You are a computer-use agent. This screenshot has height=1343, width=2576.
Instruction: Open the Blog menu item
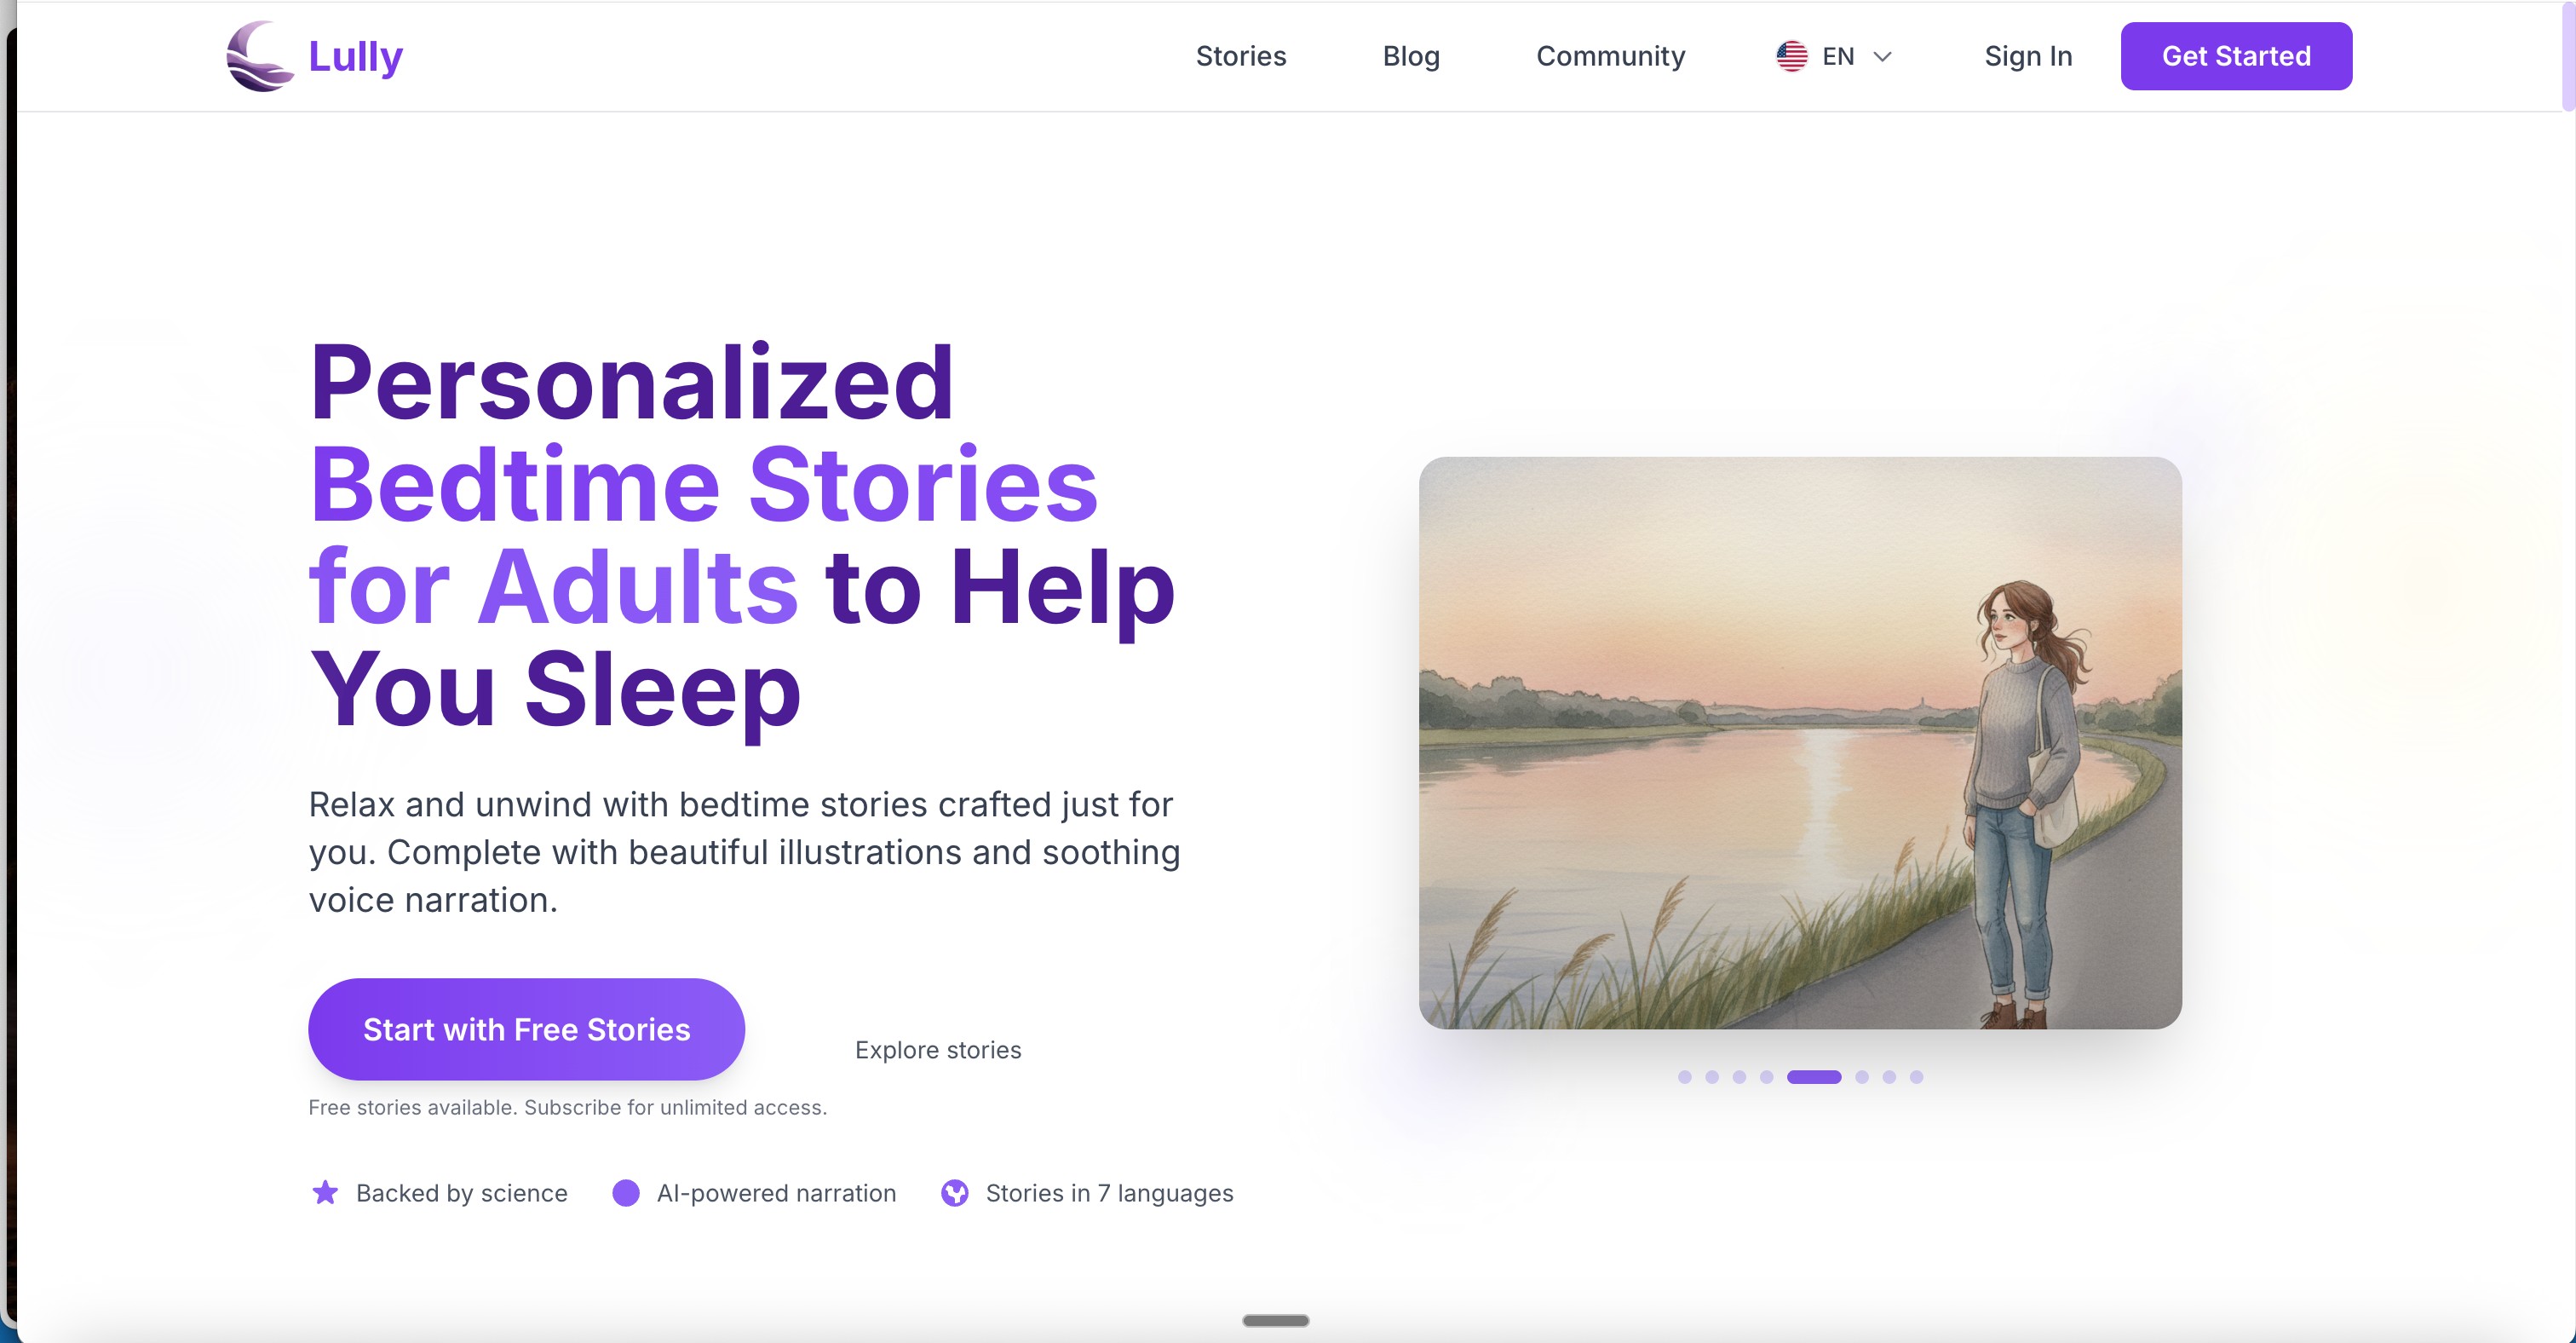coord(1411,56)
